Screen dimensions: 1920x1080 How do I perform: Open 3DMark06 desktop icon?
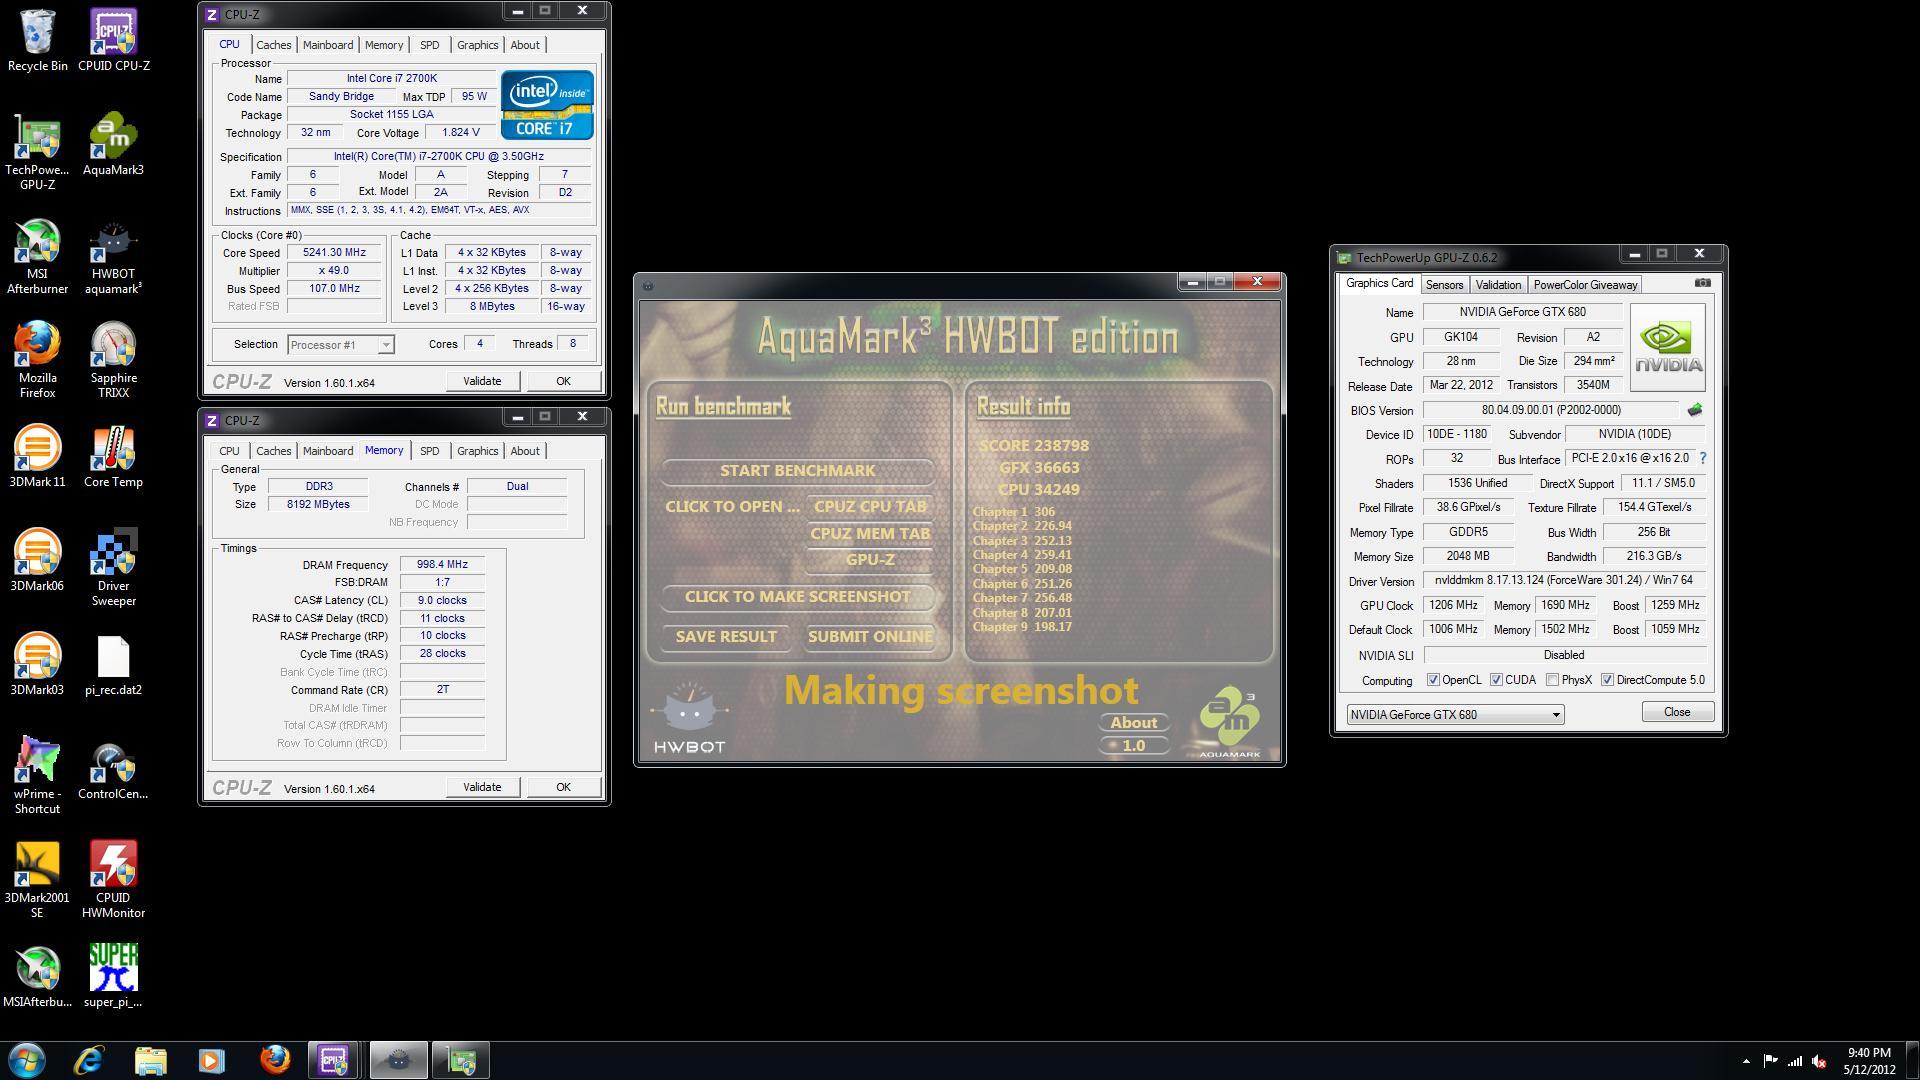(37, 561)
